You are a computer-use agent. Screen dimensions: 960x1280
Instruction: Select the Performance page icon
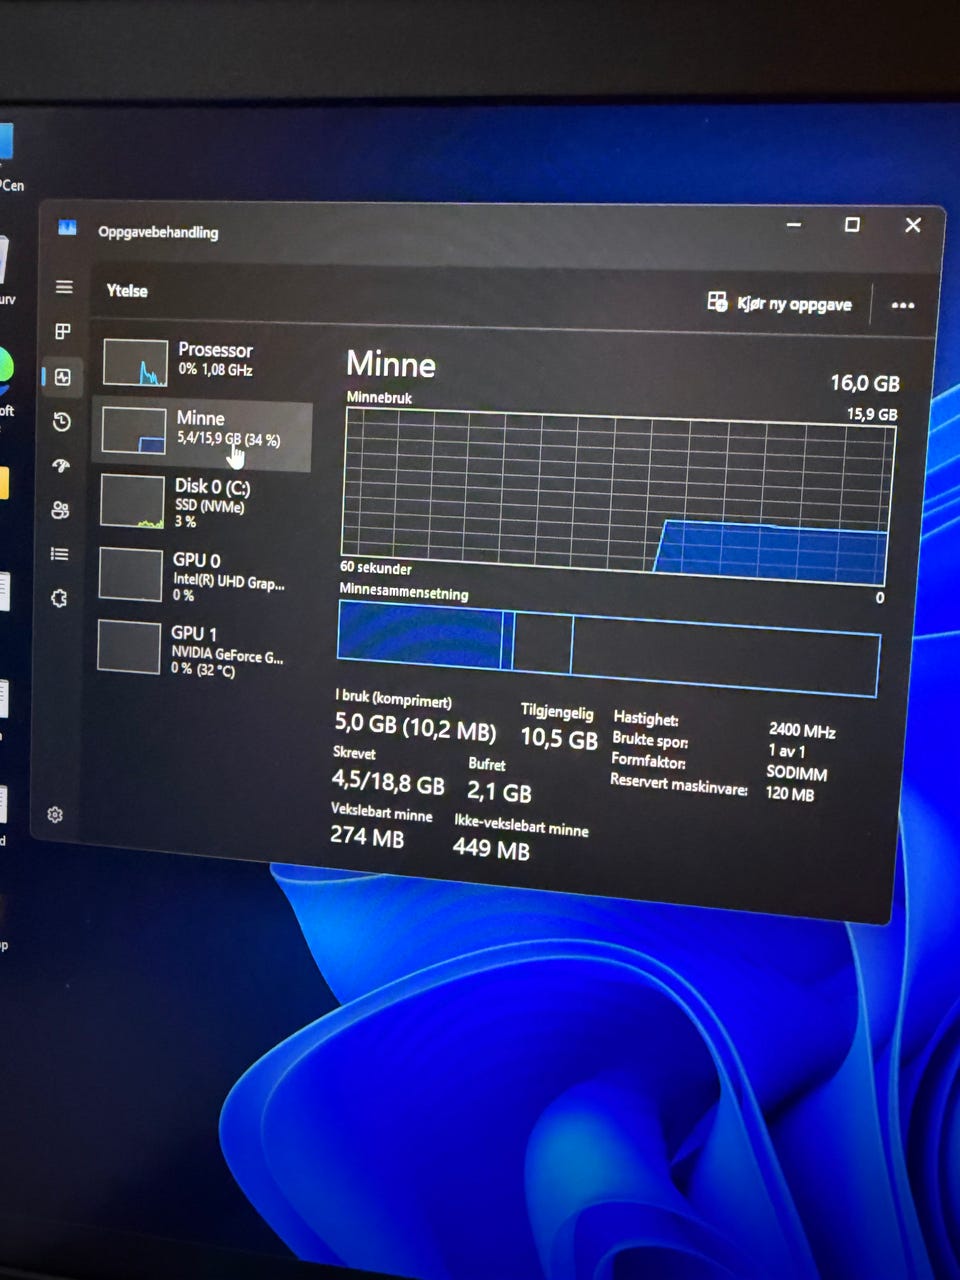point(63,377)
